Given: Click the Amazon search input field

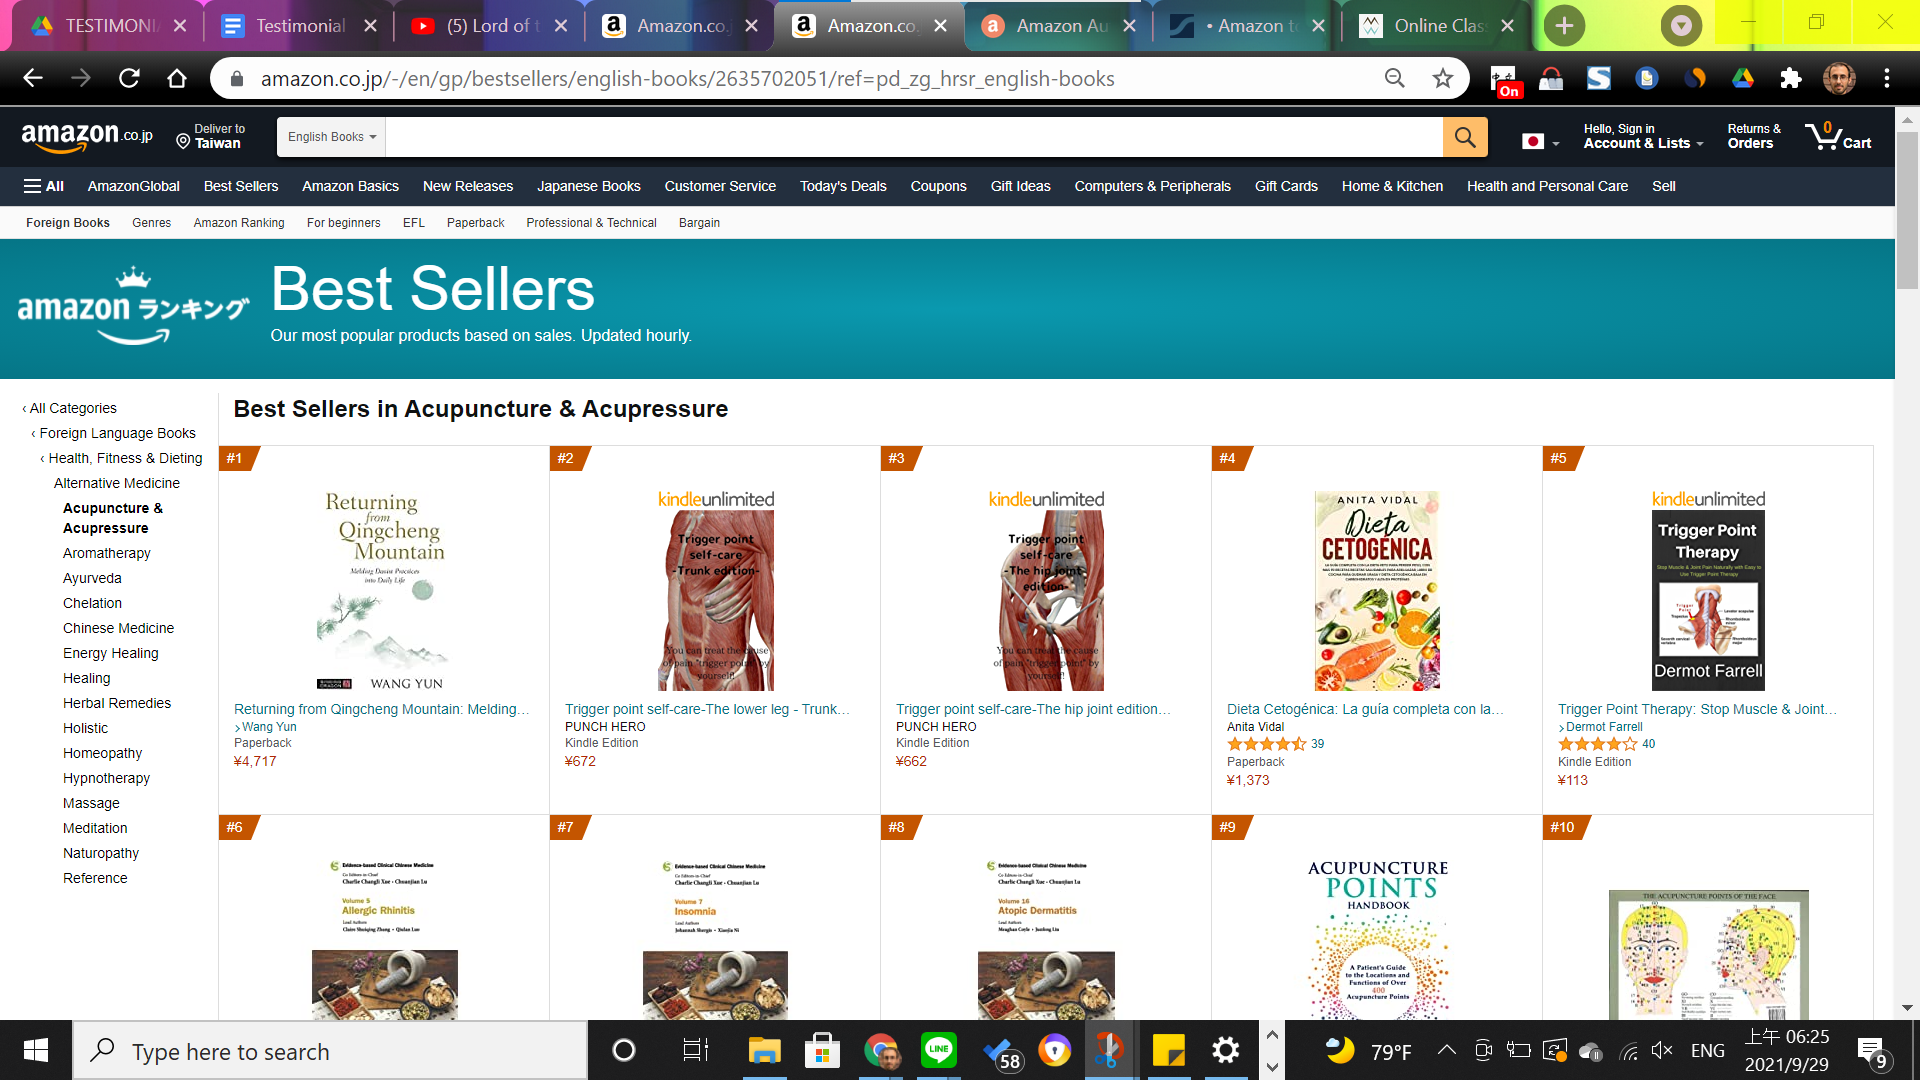Looking at the screenshot, I should click(x=914, y=137).
